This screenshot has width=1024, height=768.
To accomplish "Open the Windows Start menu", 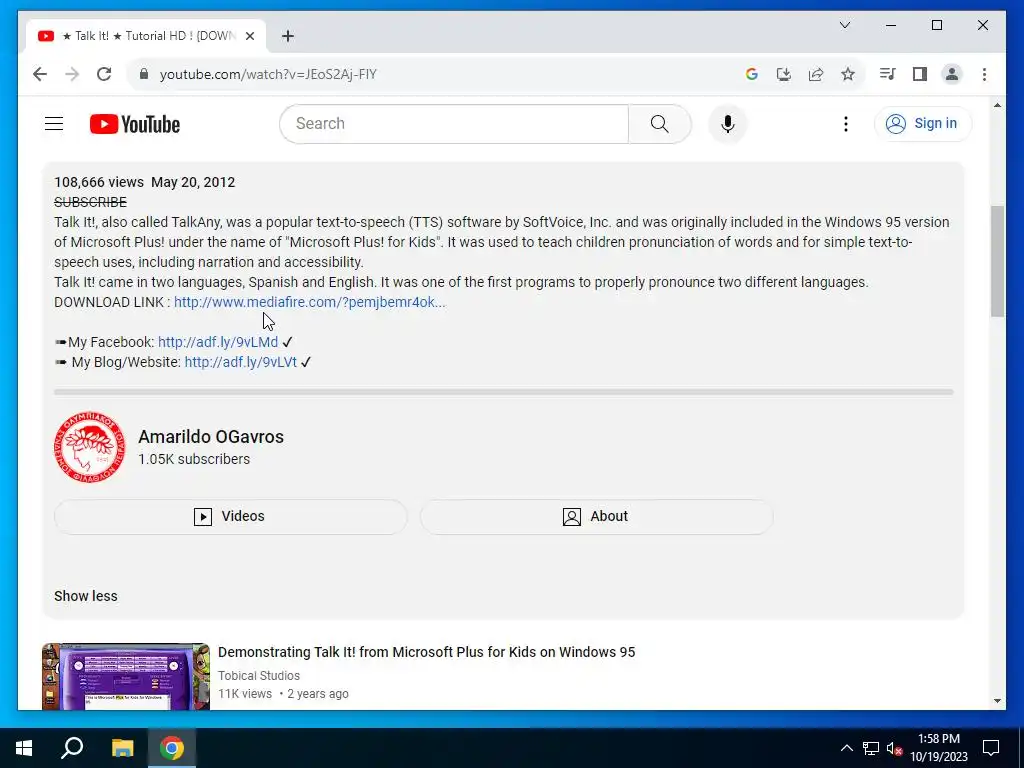I will coord(24,748).
